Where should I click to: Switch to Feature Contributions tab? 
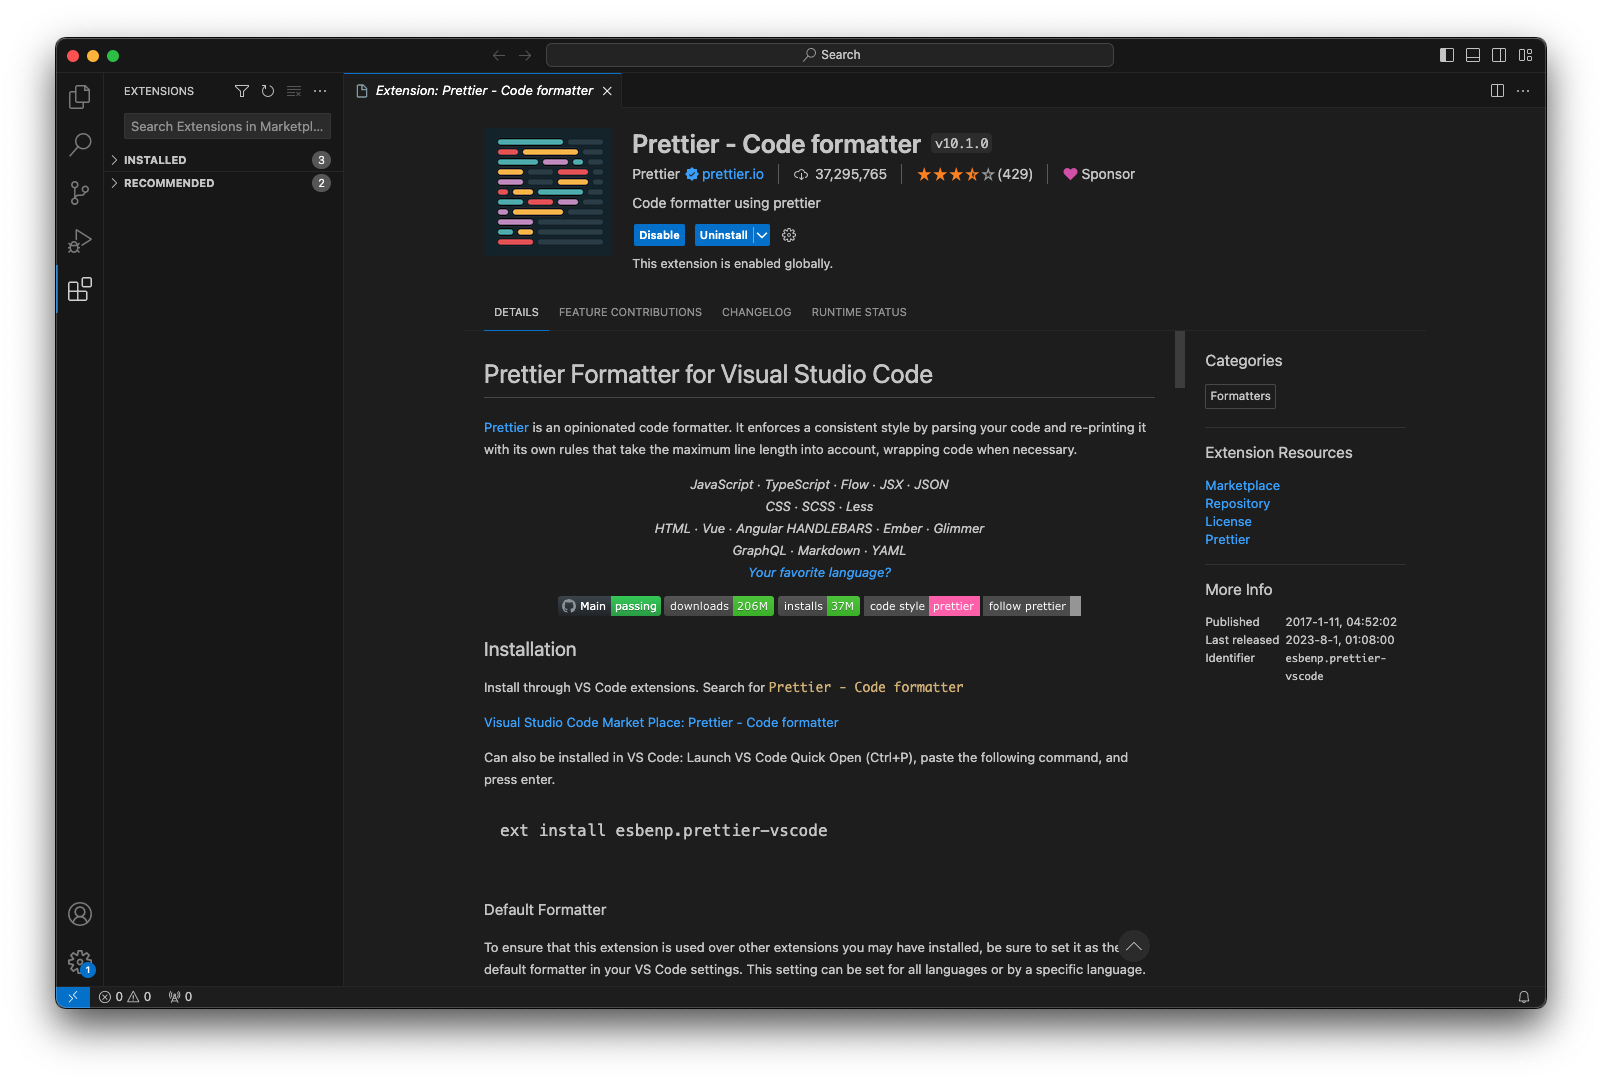click(630, 312)
